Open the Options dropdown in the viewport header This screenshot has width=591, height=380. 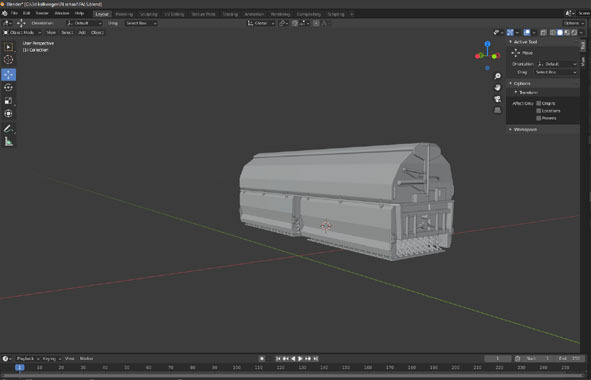coord(574,23)
